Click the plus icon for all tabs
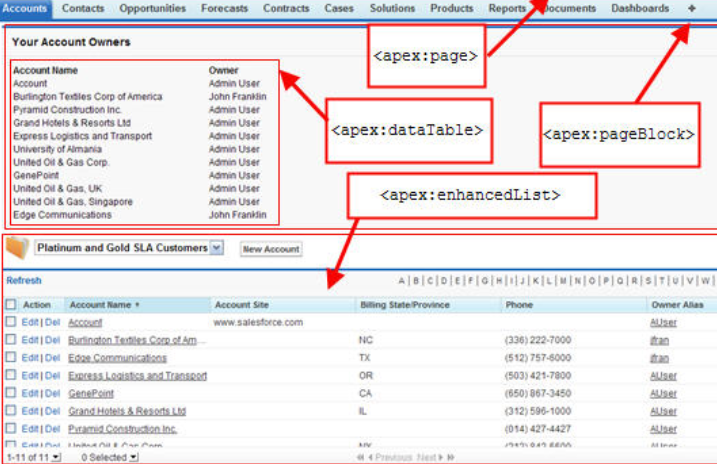This screenshot has height=464, width=717. coord(692,8)
